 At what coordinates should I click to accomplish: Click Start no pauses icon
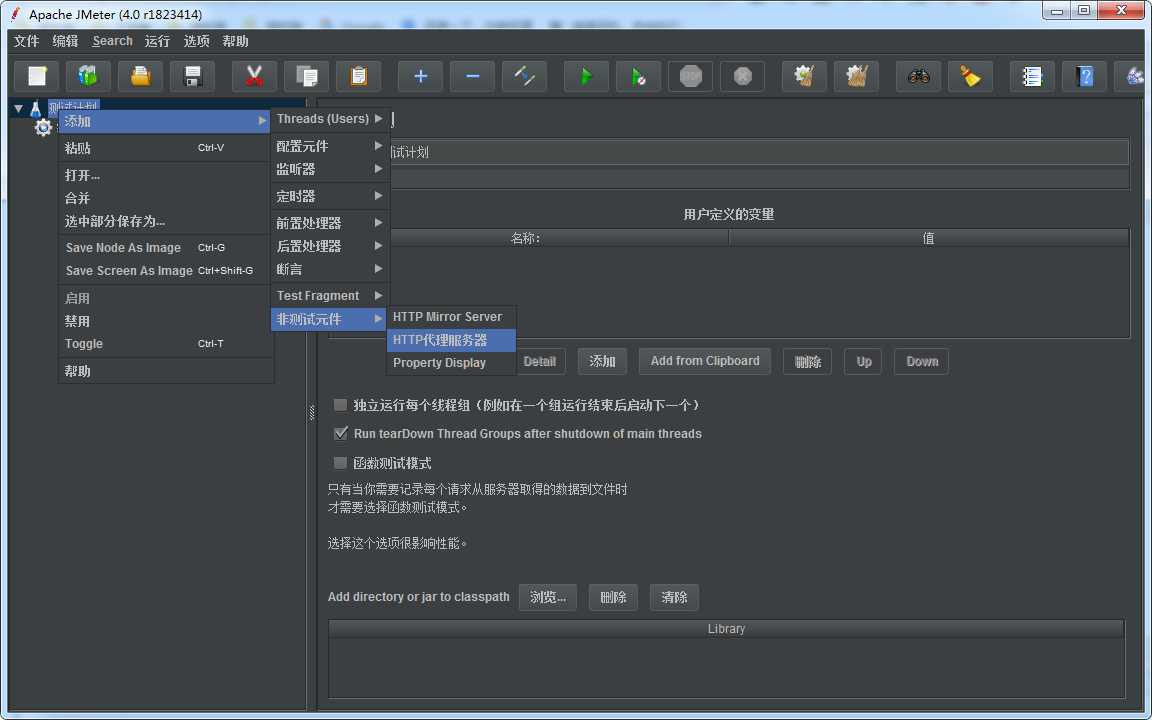point(638,76)
